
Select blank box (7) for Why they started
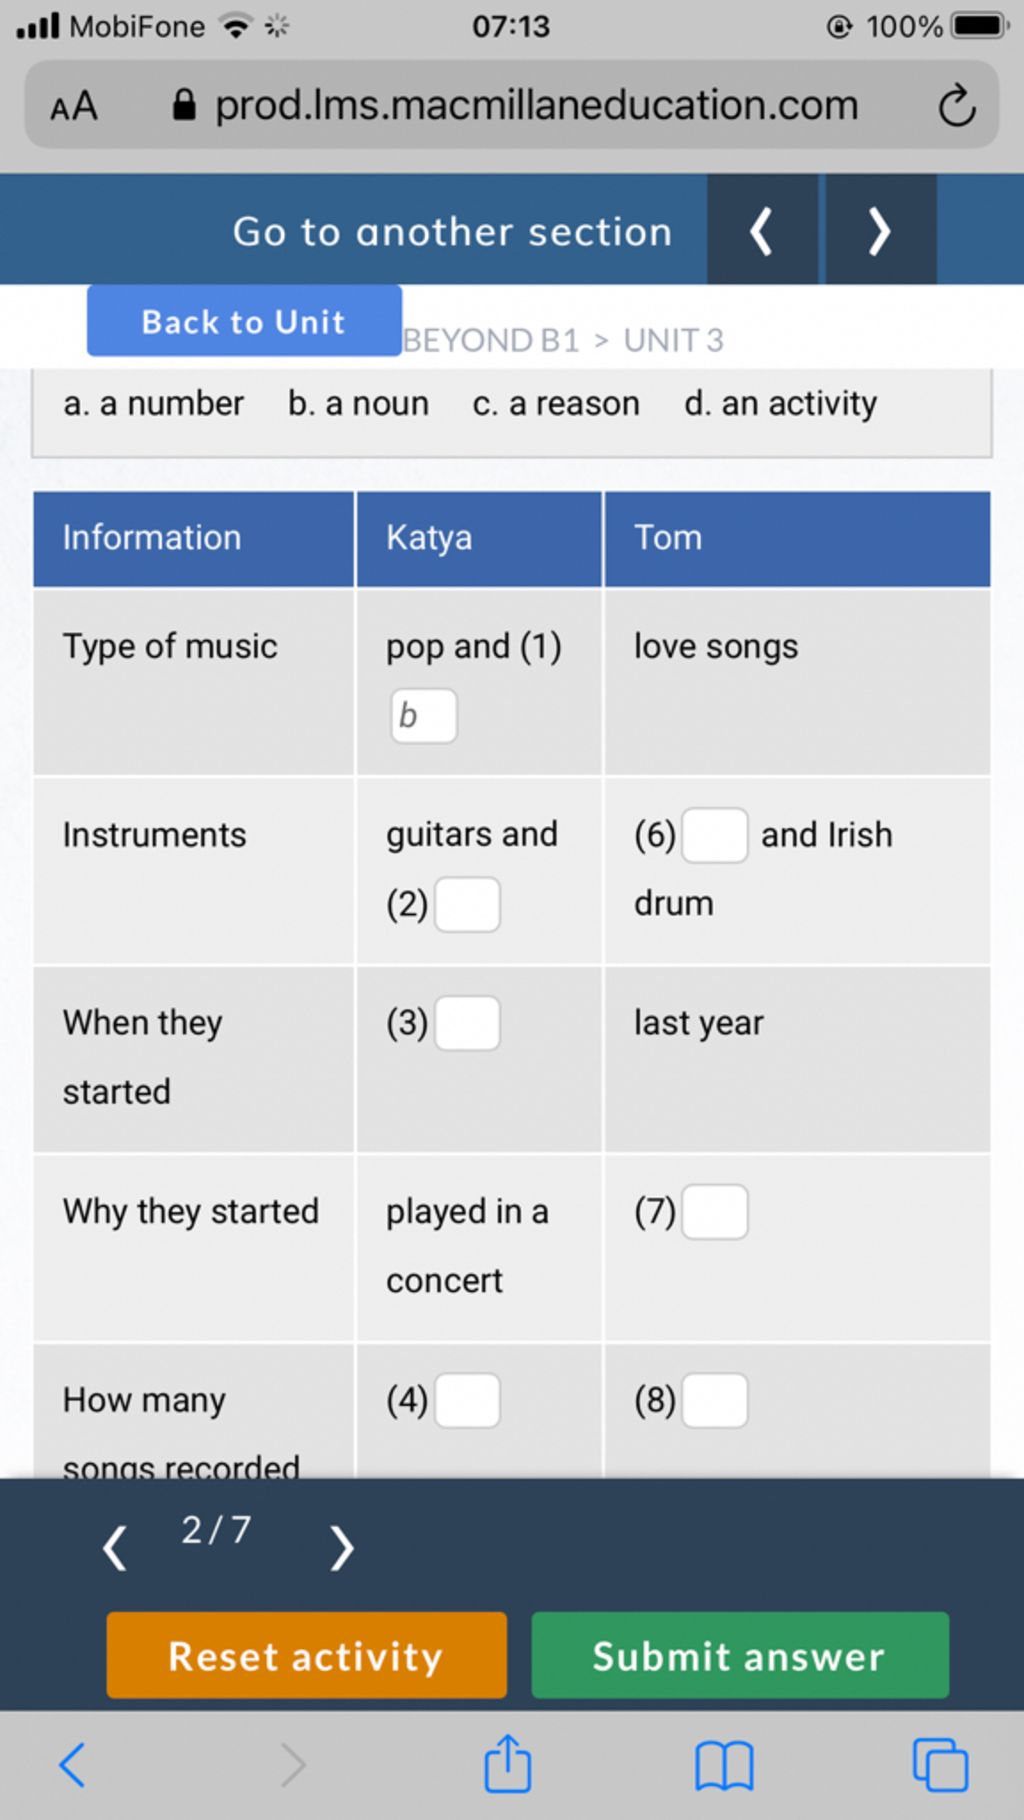[x=715, y=1213]
